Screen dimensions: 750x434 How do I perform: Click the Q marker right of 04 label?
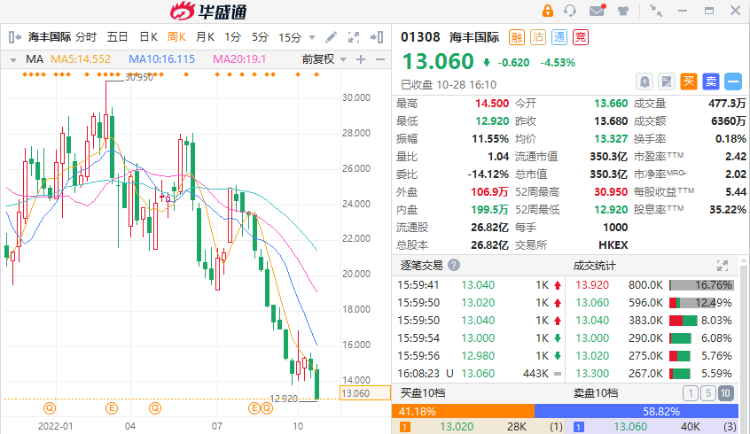pyautogui.click(x=155, y=408)
